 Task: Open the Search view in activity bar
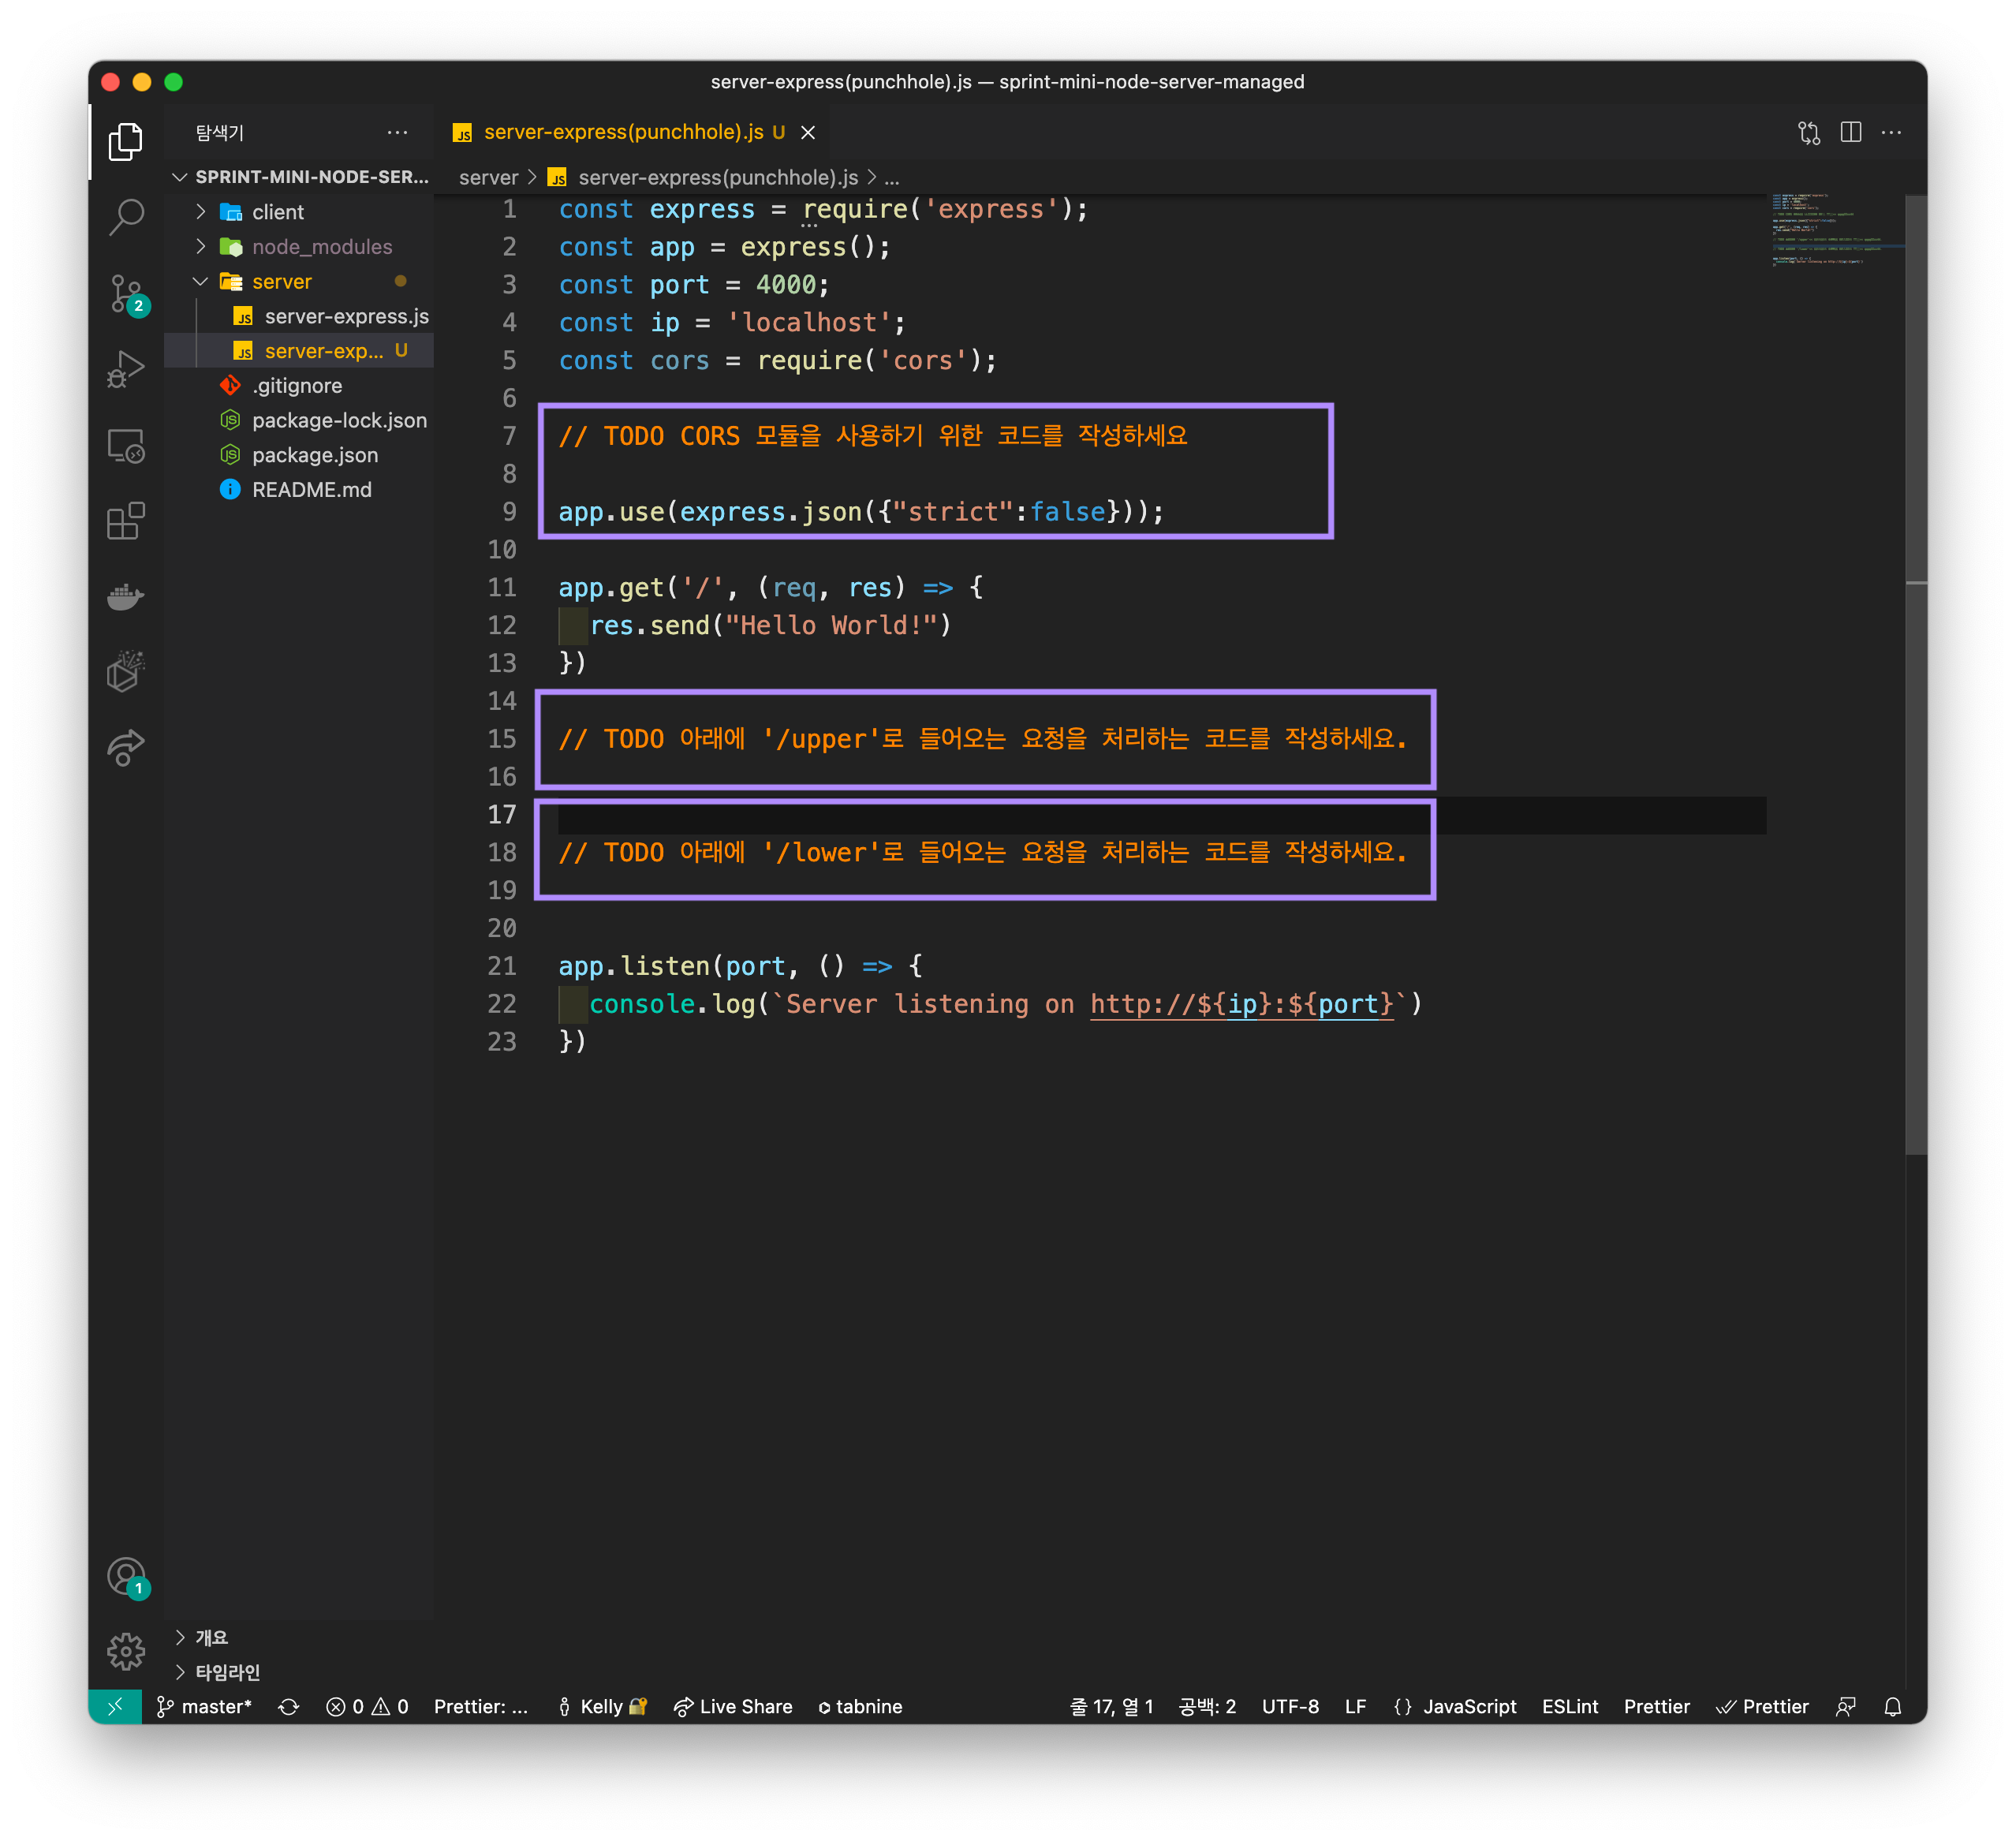coord(126,216)
